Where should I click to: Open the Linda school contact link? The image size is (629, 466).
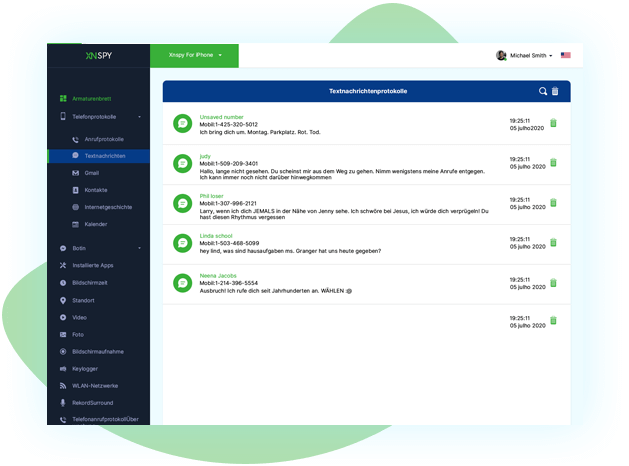click(216, 236)
